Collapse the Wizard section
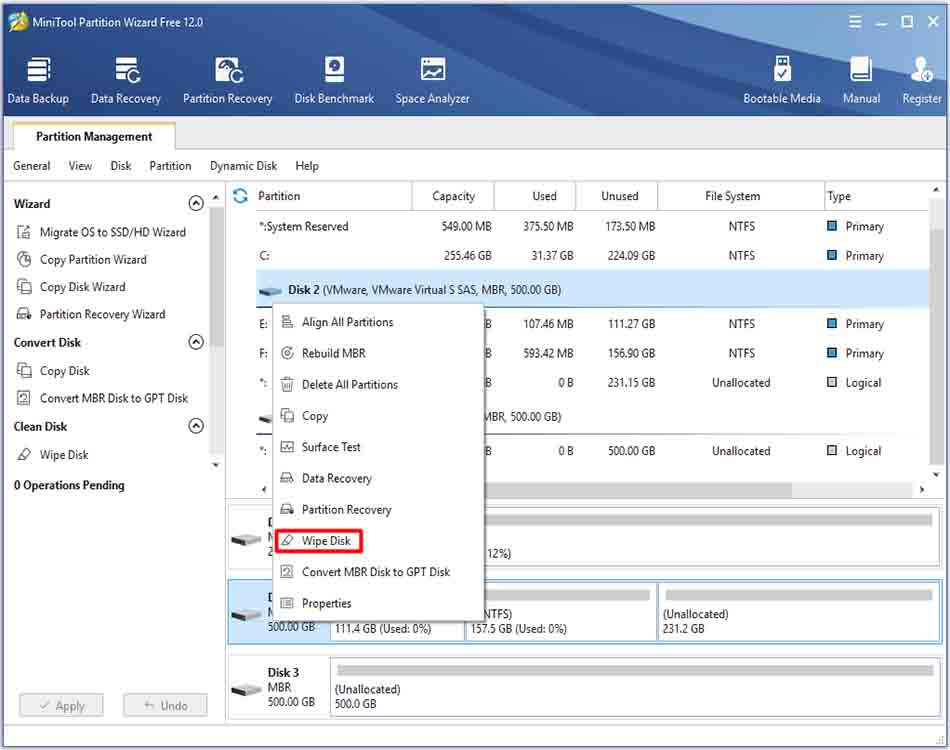The width and height of the screenshot is (950, 750). 196,203
